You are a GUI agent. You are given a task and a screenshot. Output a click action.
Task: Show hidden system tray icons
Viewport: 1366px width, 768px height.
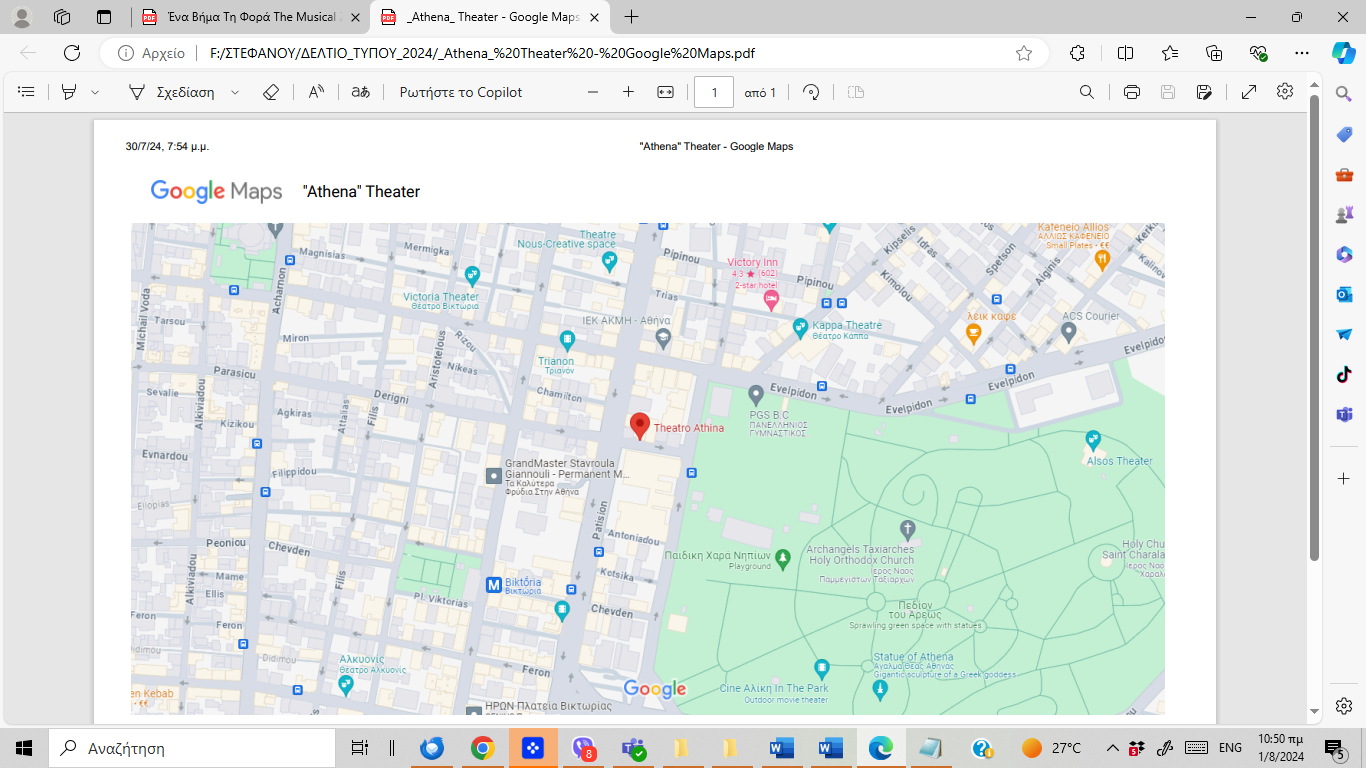[1112, 748]
